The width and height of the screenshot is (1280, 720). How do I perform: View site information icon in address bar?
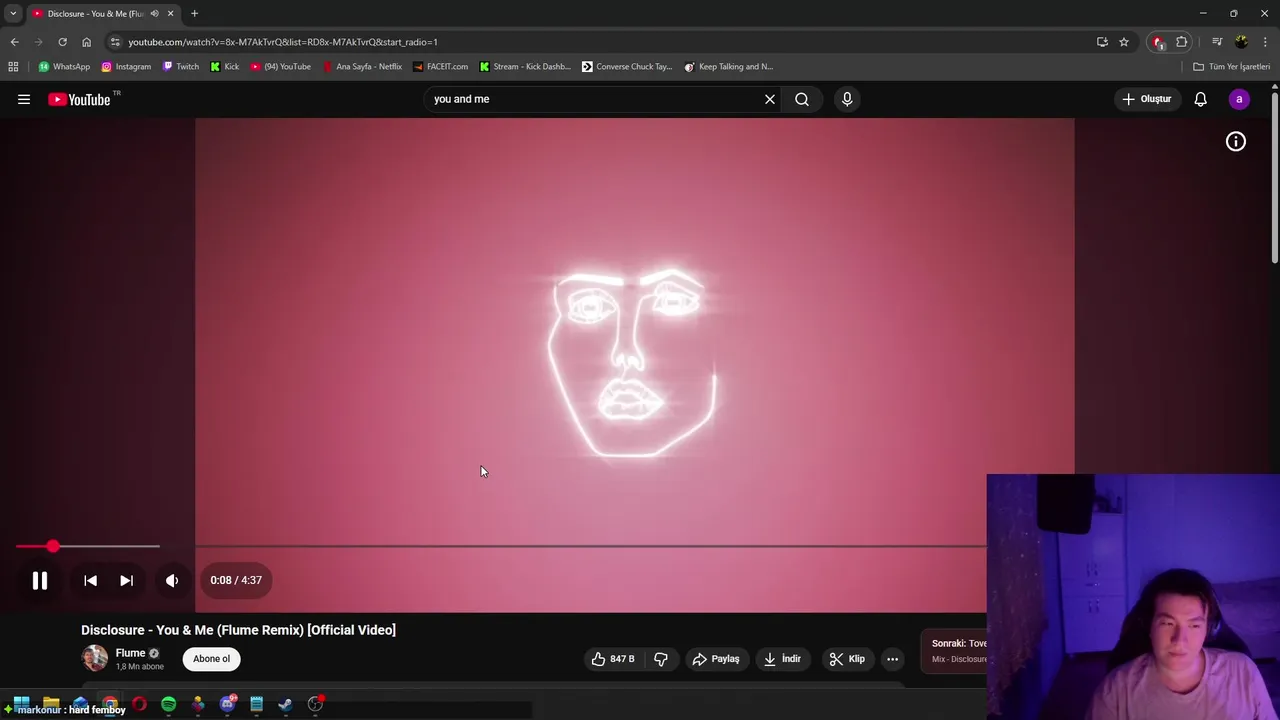(x=116, y=42)
